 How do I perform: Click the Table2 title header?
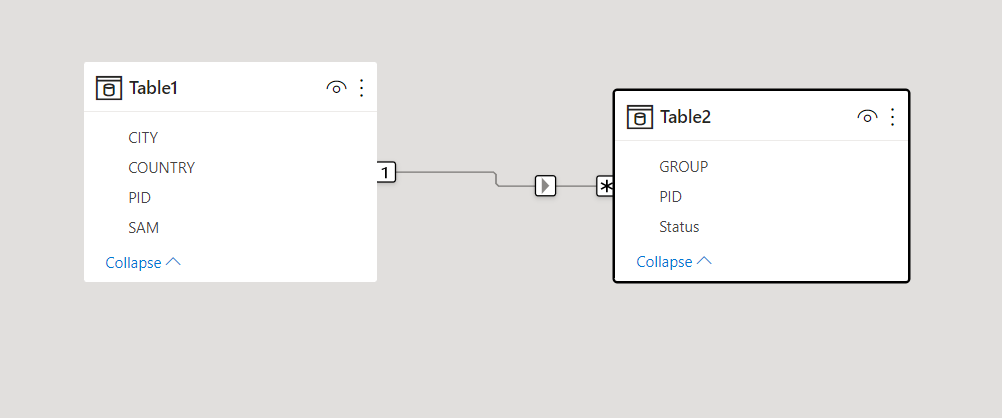[685, 117]
